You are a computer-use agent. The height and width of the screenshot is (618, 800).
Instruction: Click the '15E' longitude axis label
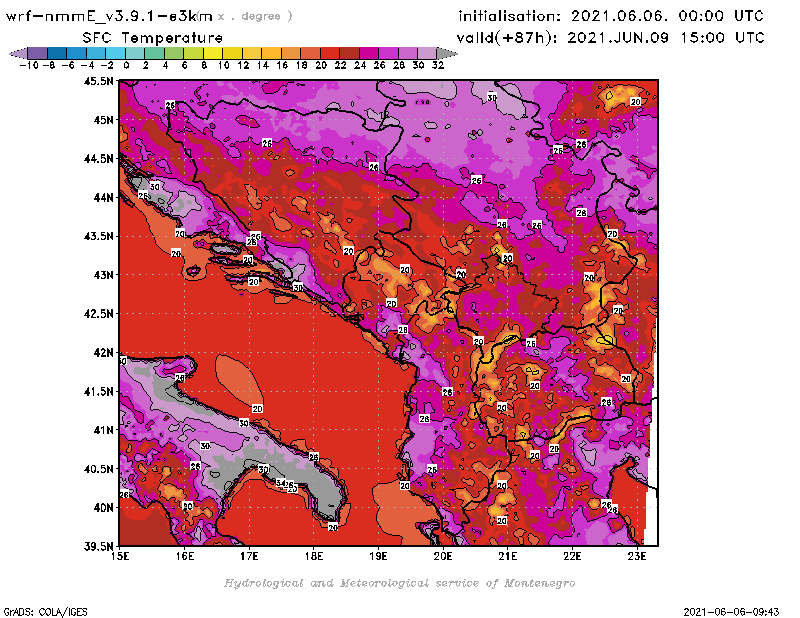tap(120, 556)
